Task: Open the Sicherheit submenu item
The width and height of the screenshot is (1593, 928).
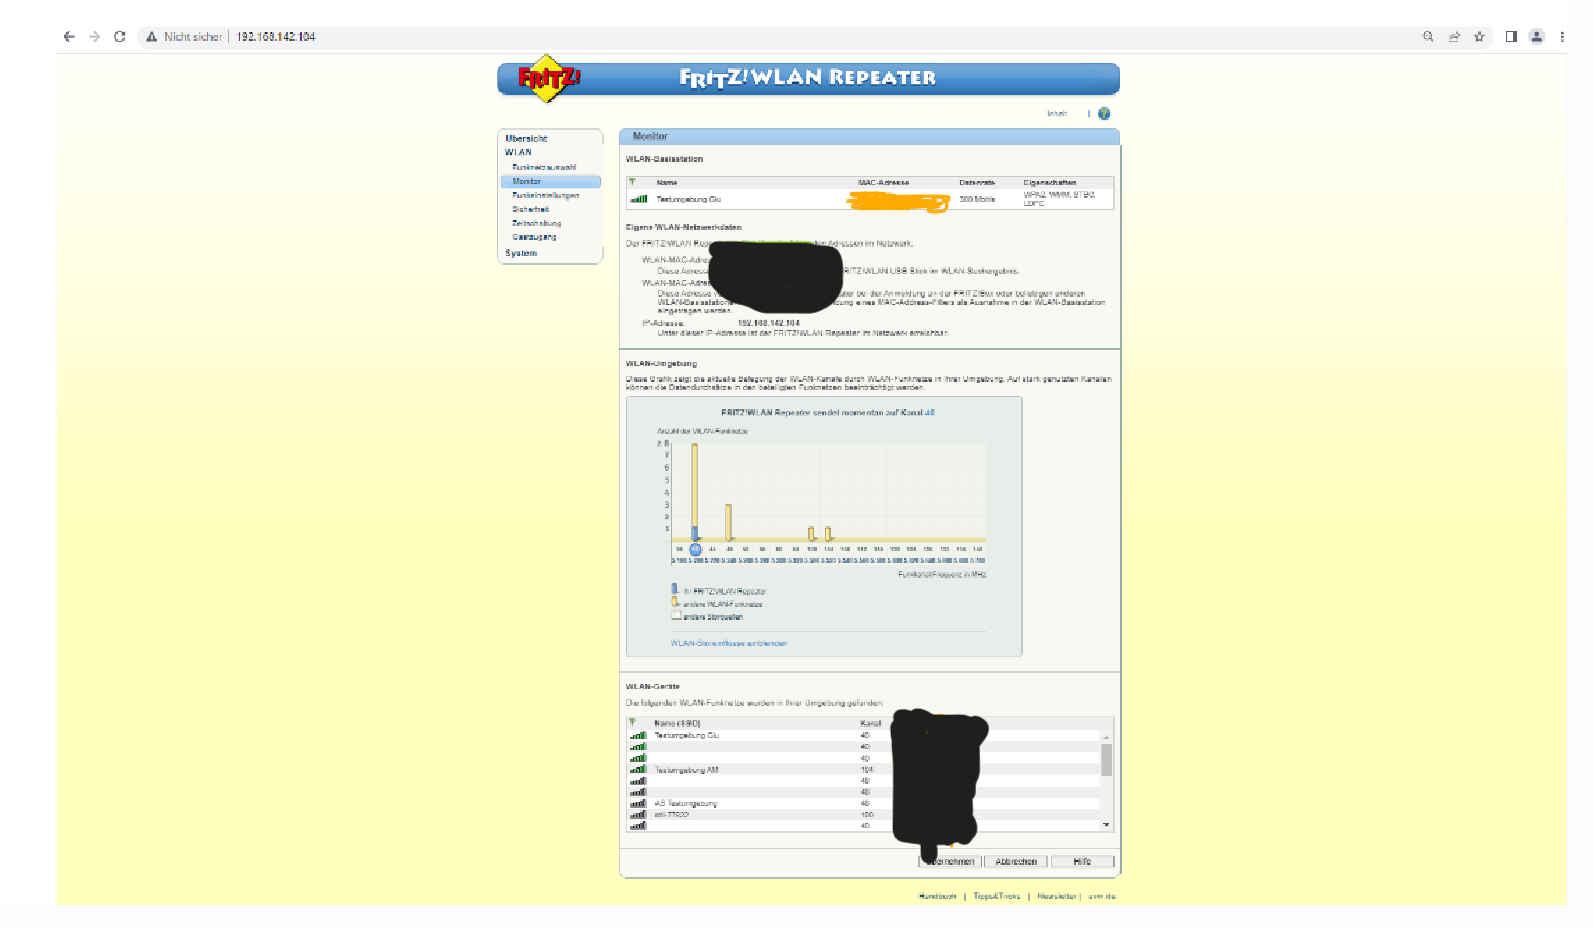Action: (x=530, y=210)
